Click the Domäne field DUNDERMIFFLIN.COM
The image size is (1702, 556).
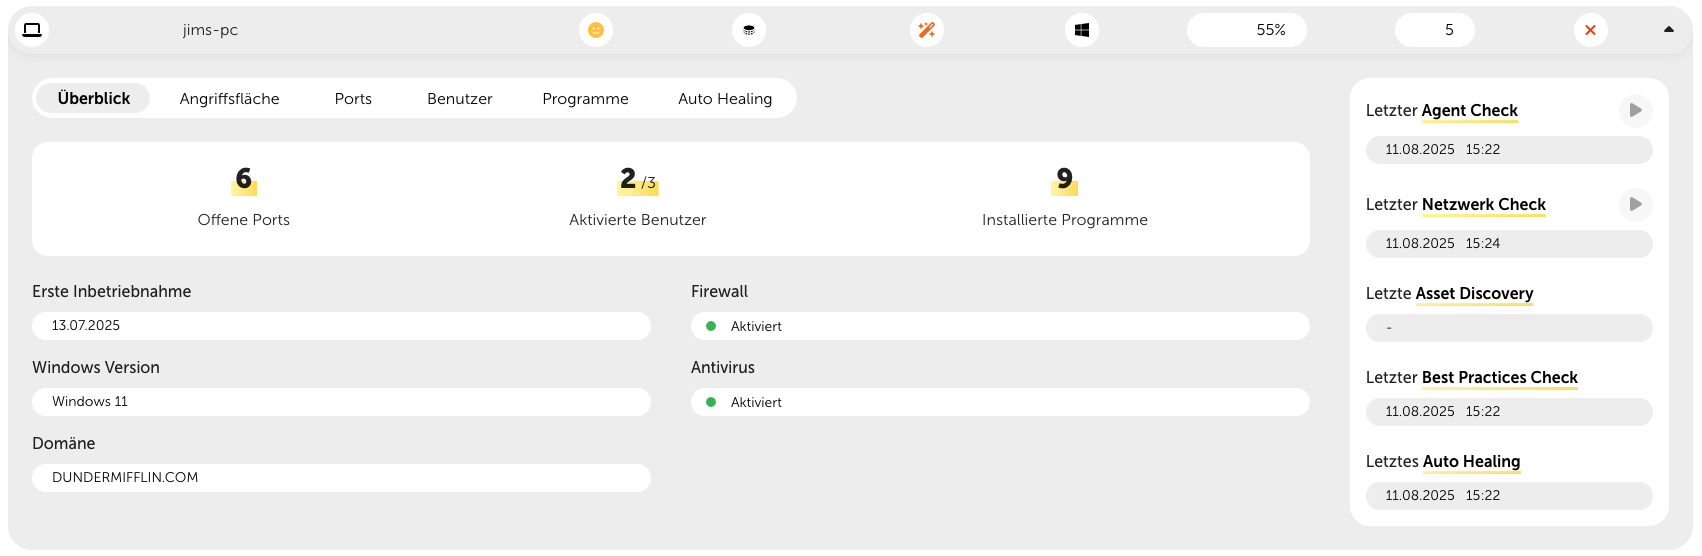point(341,478)
